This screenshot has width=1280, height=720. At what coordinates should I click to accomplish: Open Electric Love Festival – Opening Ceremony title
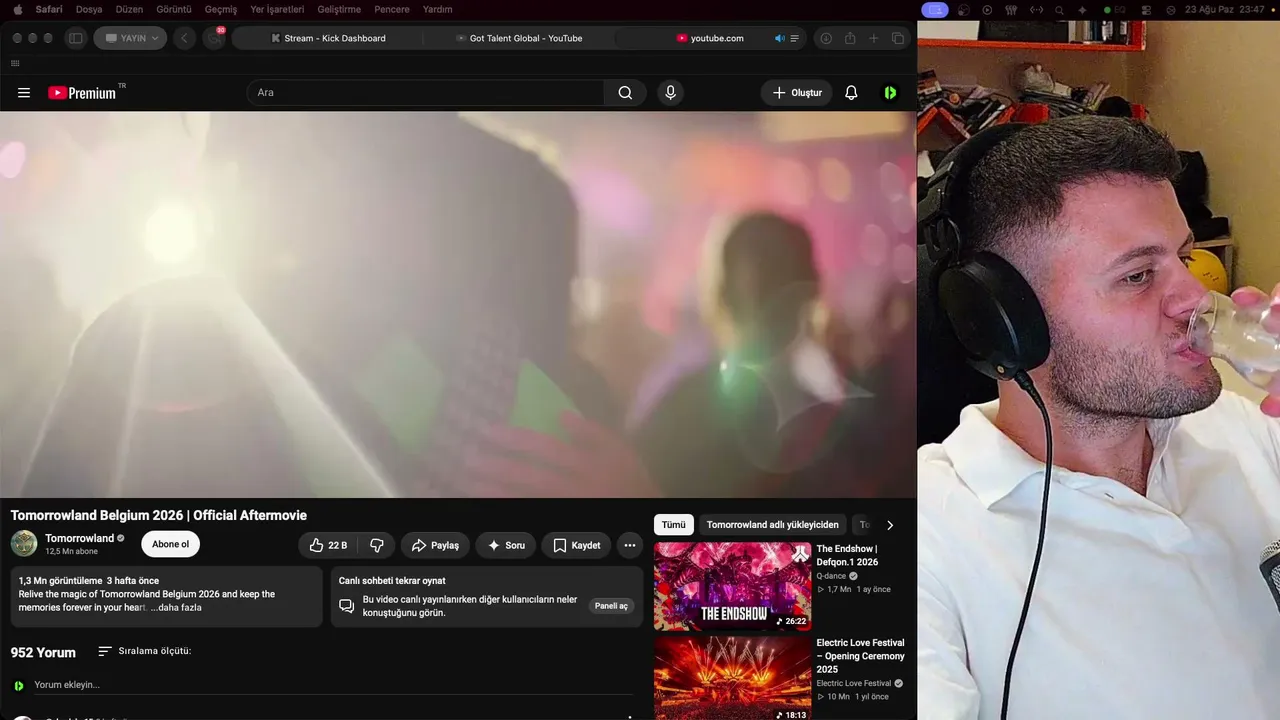click(860, 656)
